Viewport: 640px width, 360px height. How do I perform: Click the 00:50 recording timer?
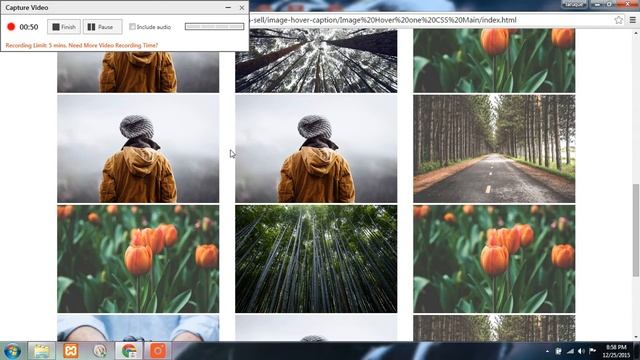(x=29, y=27)
